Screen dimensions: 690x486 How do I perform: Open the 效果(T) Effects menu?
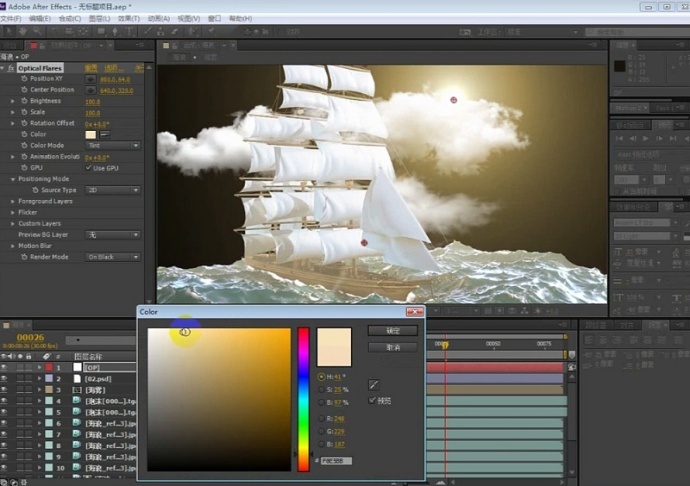coord(129,19)
